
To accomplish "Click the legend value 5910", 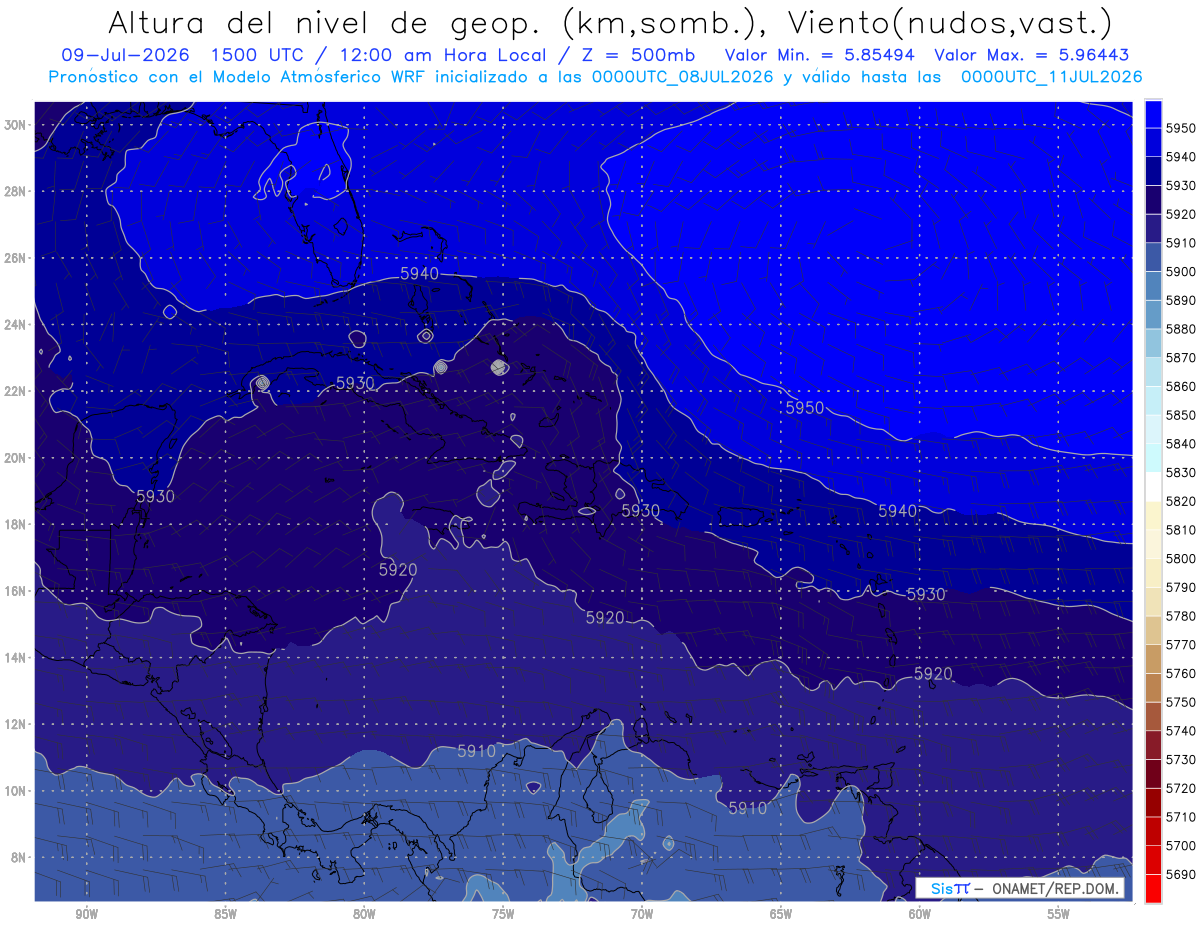I will pyautogui.click(x=1180, y=243).
